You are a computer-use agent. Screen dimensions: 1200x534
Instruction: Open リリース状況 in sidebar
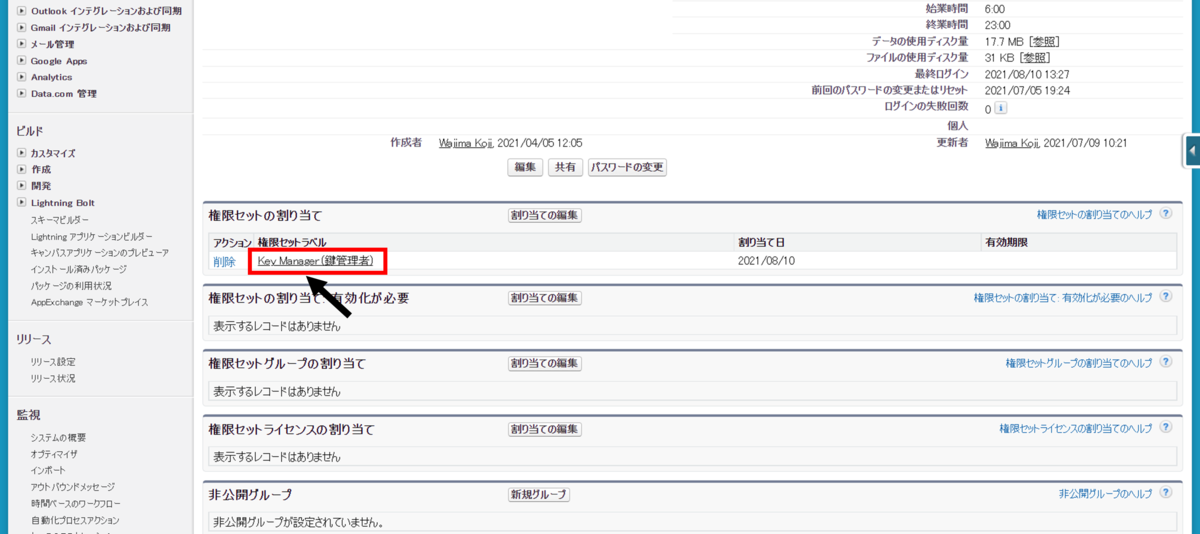[53, 378]
